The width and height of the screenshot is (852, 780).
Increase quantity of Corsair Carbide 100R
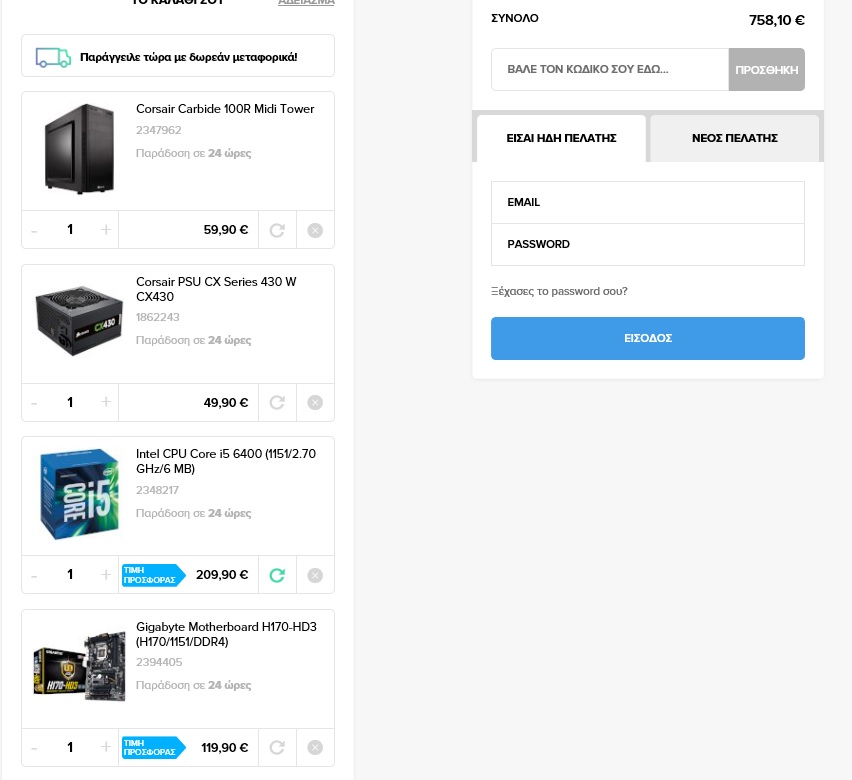106,229
